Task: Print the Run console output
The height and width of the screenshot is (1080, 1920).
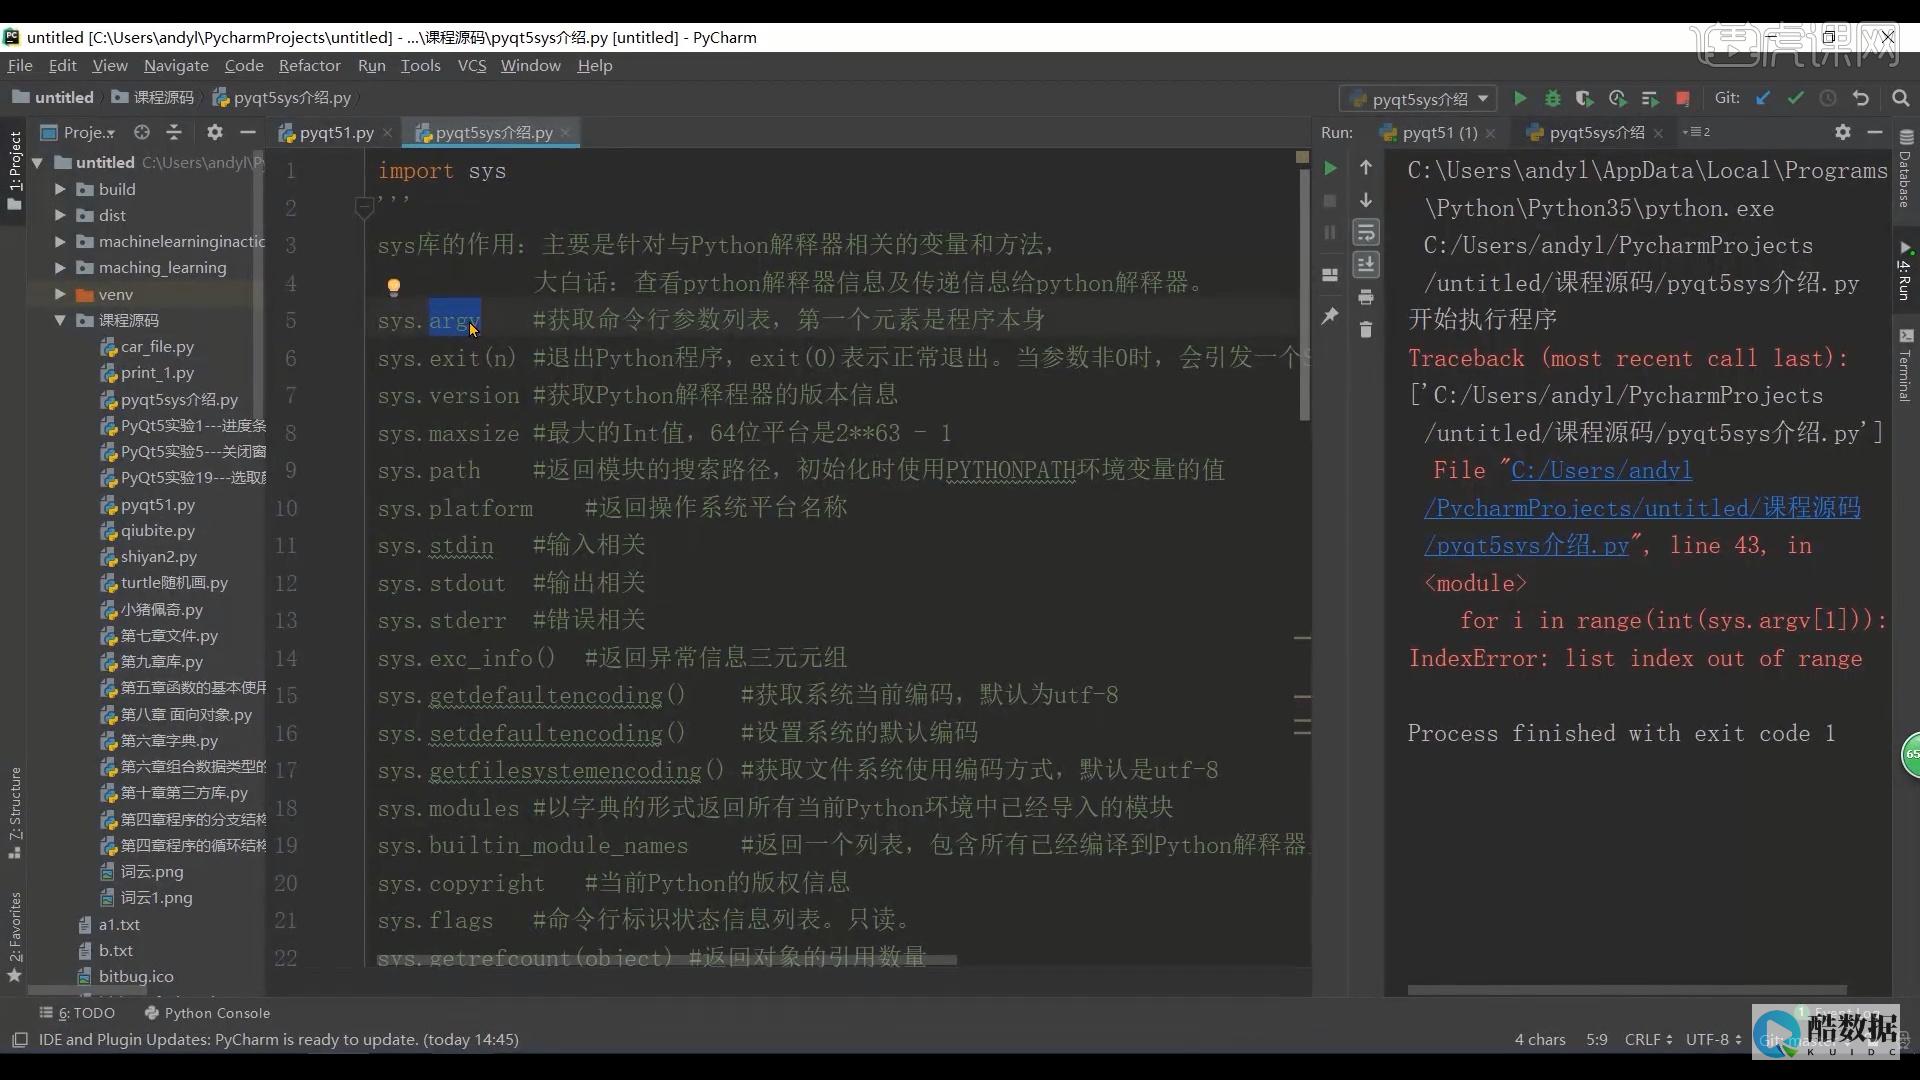Action: click(x=1366, y=297)
